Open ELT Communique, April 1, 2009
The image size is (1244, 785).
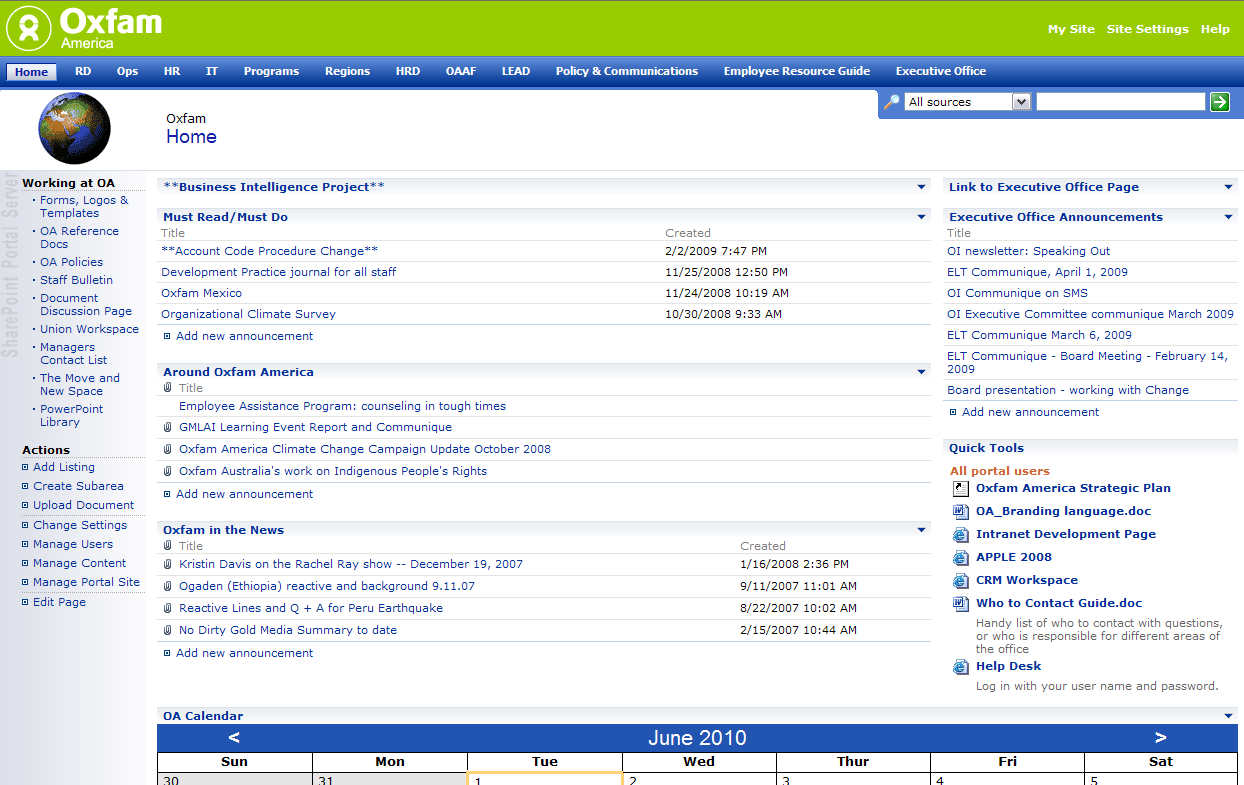[1037, 272]
